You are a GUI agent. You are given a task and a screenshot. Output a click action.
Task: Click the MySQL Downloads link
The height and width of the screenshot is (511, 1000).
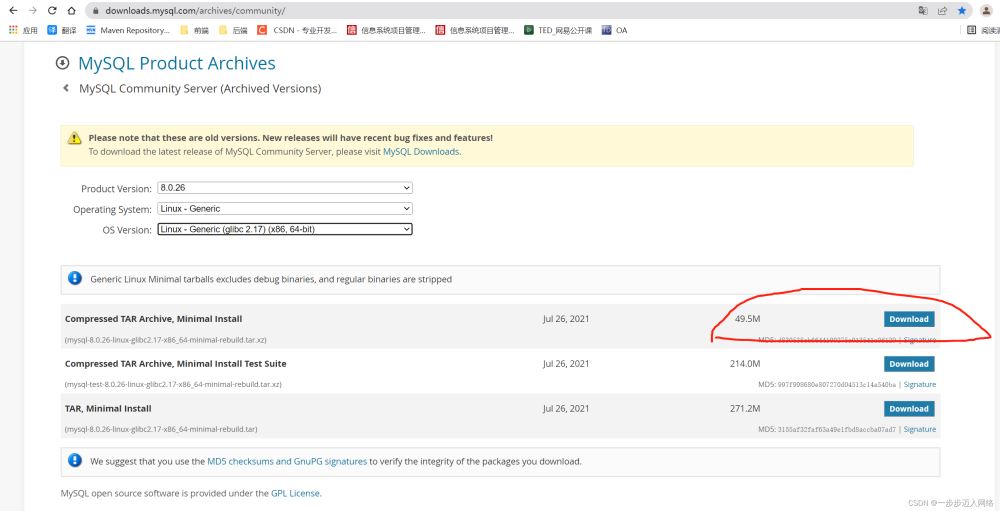coord(421,152)
